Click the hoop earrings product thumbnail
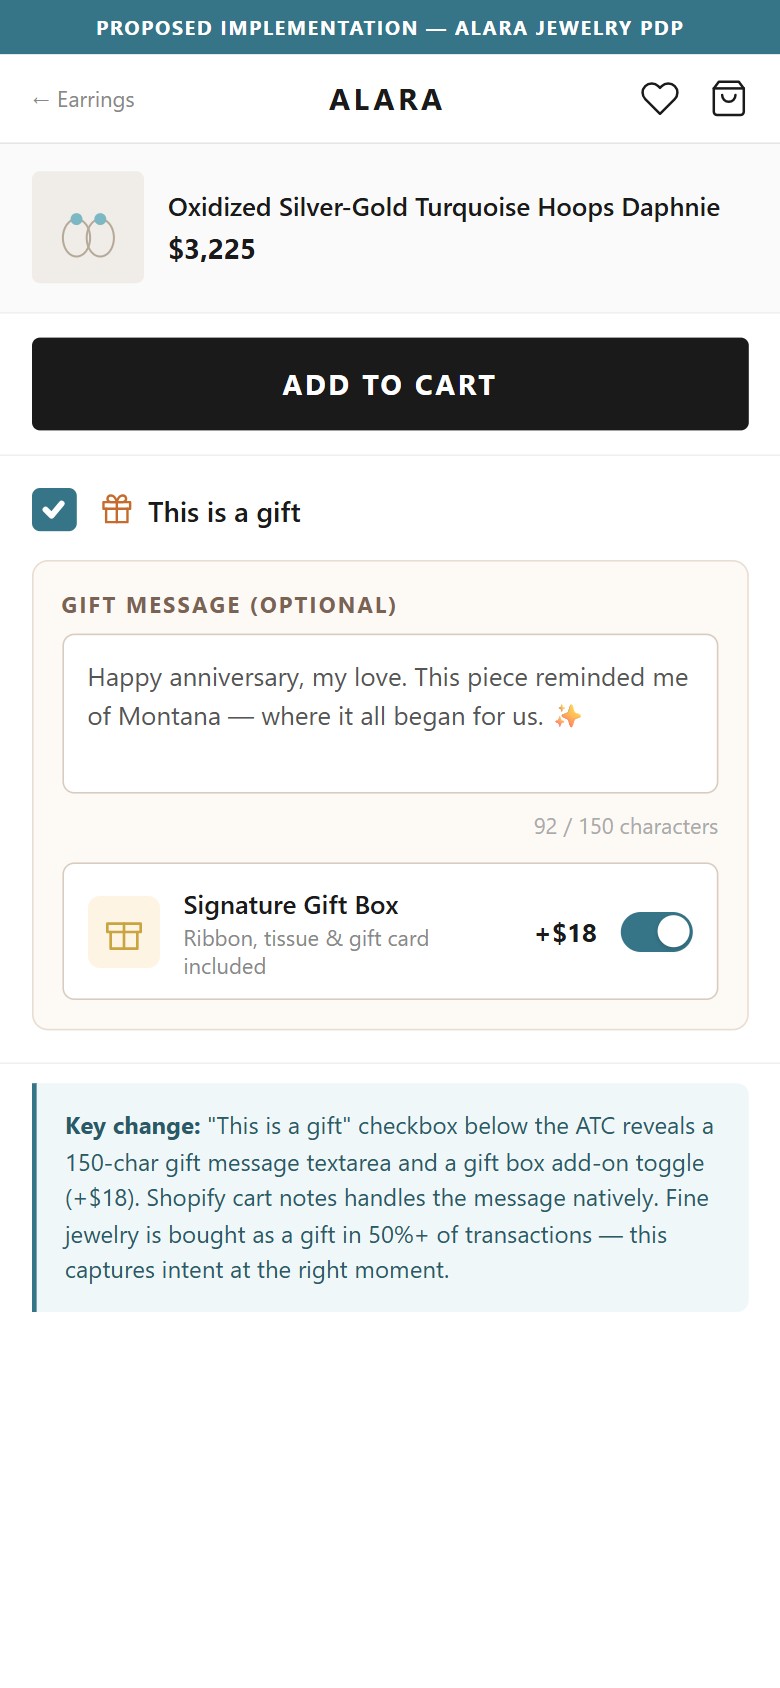Image resolution: width=780 pixels, height=1688 pixels. [88, 227]
